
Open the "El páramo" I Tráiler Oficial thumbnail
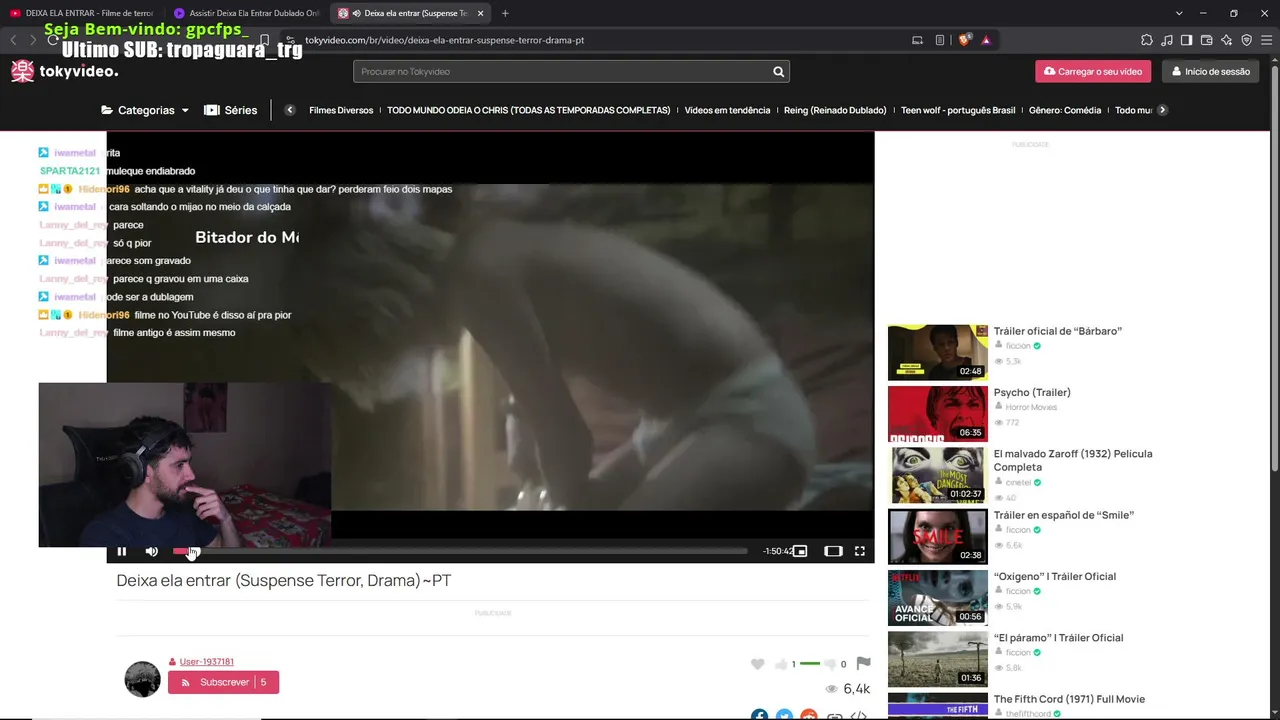point(938,659)
